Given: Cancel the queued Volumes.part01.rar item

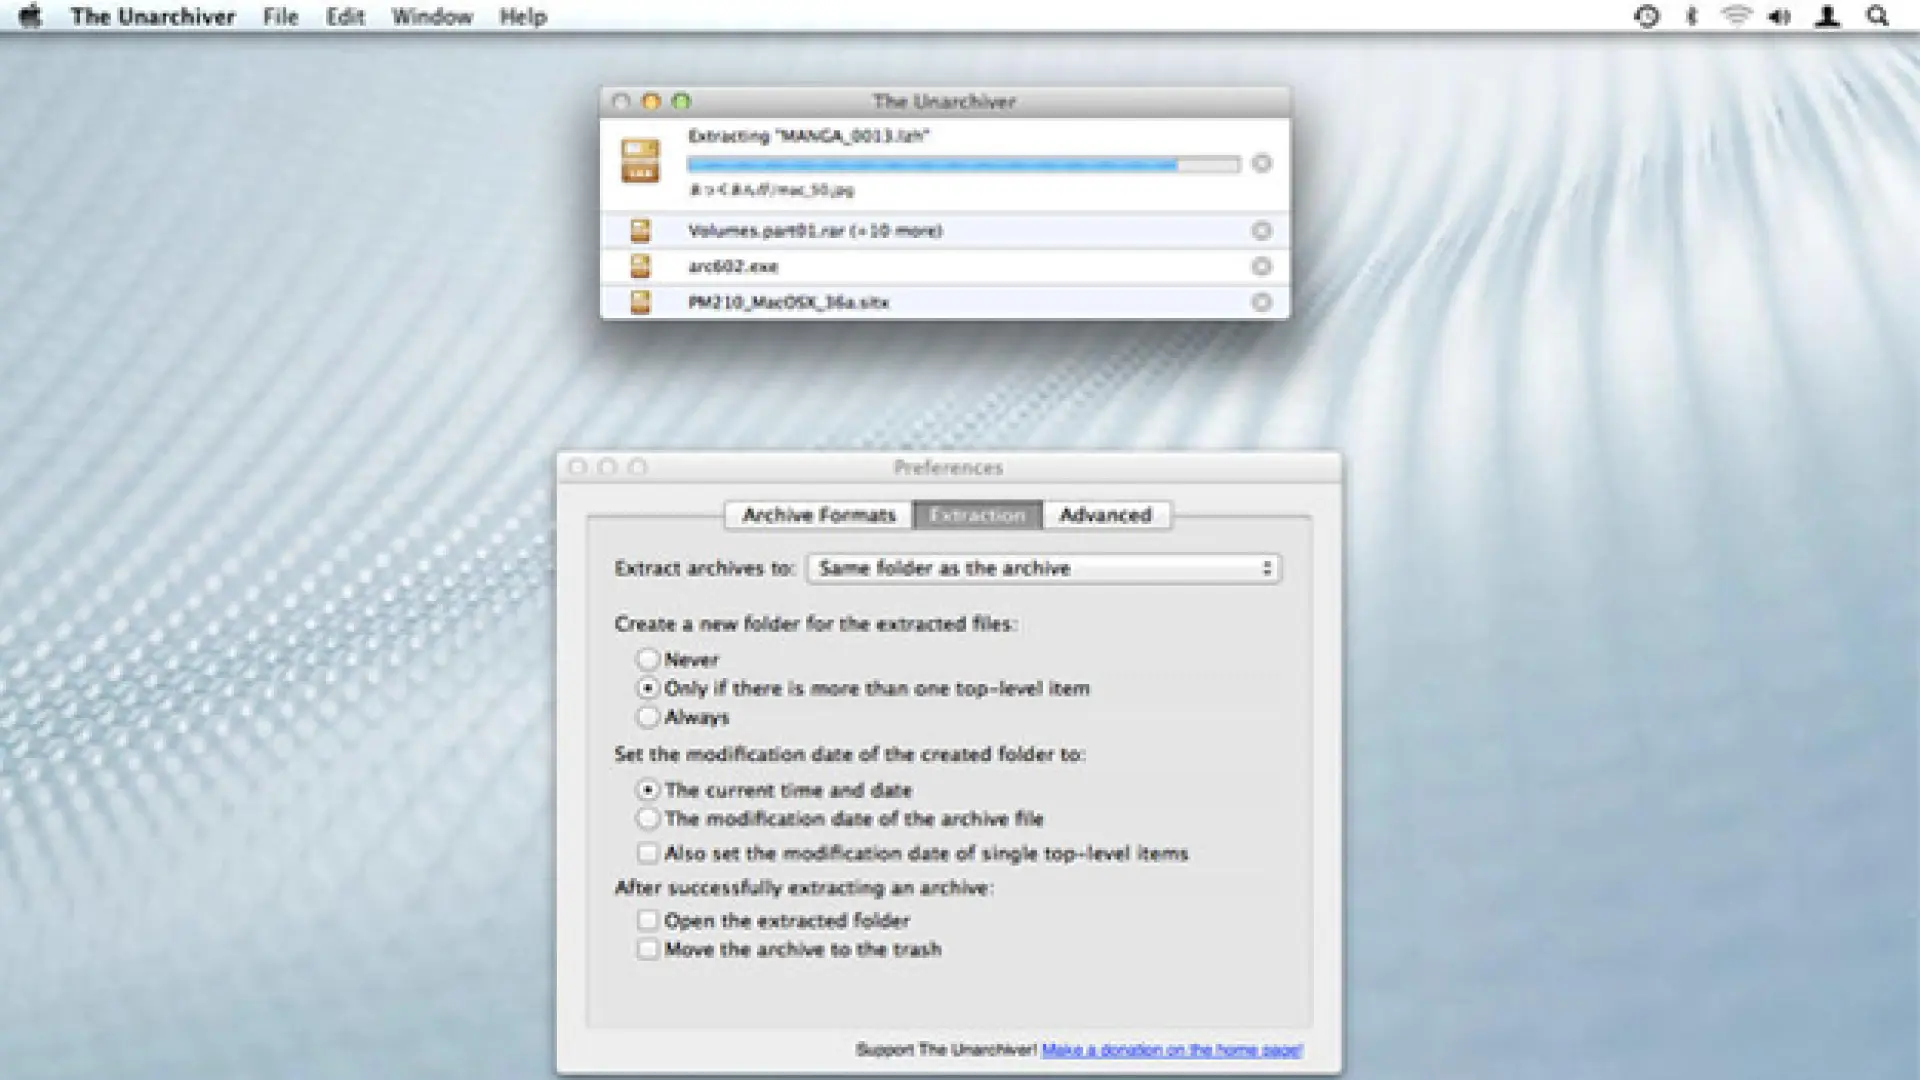Looking at the screenshot, I should (1261, 231).
